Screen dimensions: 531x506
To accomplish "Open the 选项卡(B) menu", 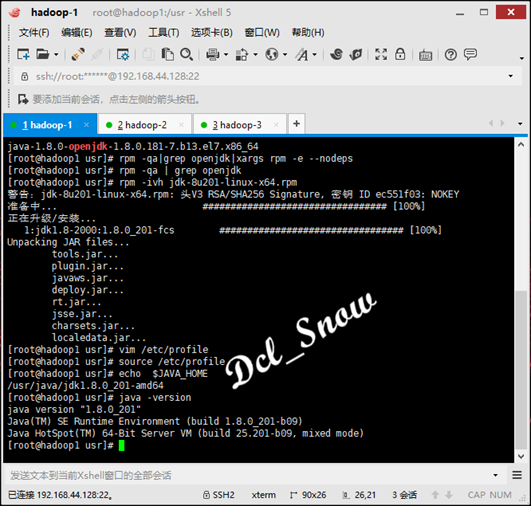I will [x=212, y=33].
